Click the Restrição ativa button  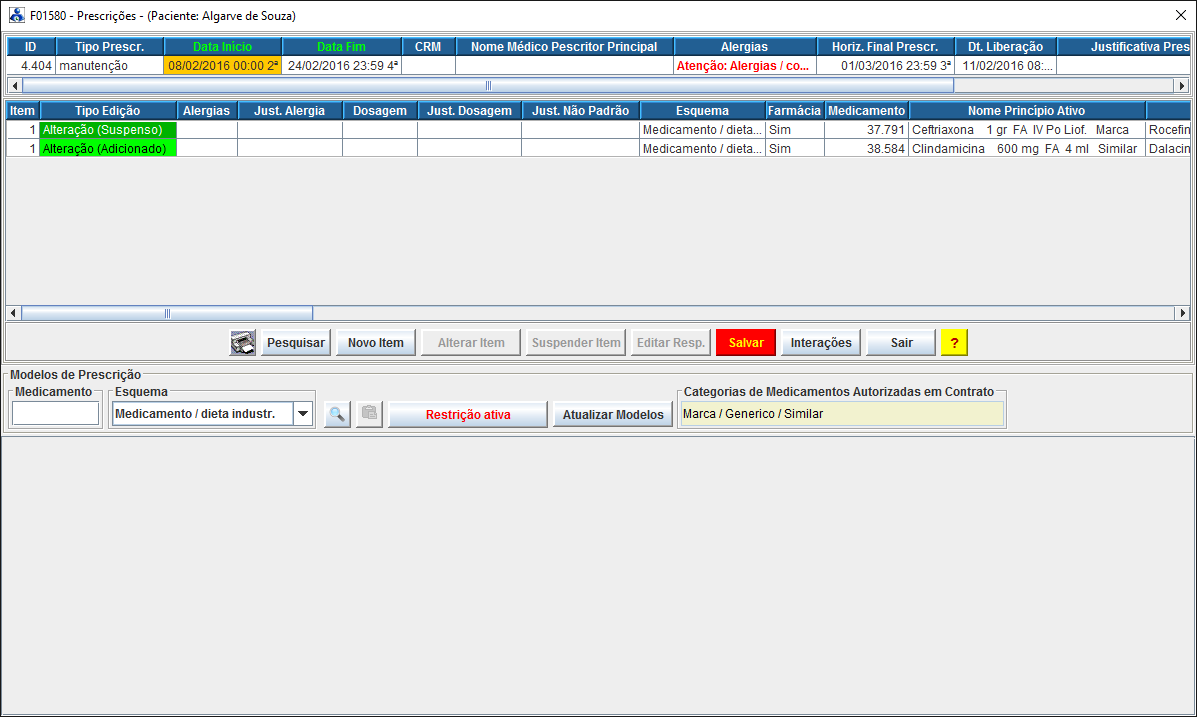click(468, 415)
